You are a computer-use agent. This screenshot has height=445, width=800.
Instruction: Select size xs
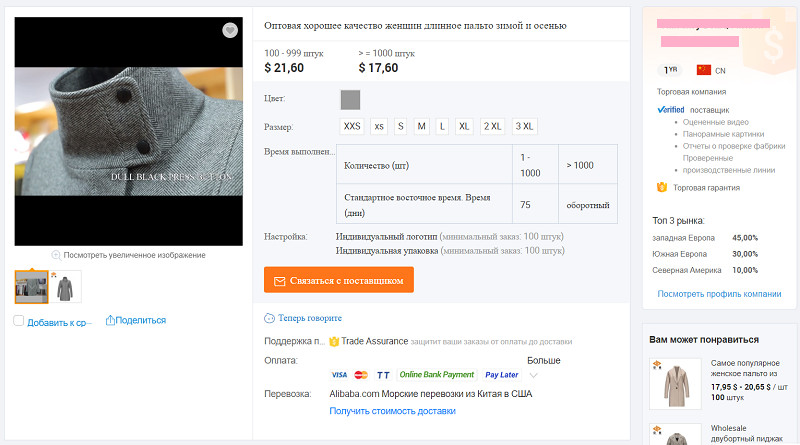point(379,126)
